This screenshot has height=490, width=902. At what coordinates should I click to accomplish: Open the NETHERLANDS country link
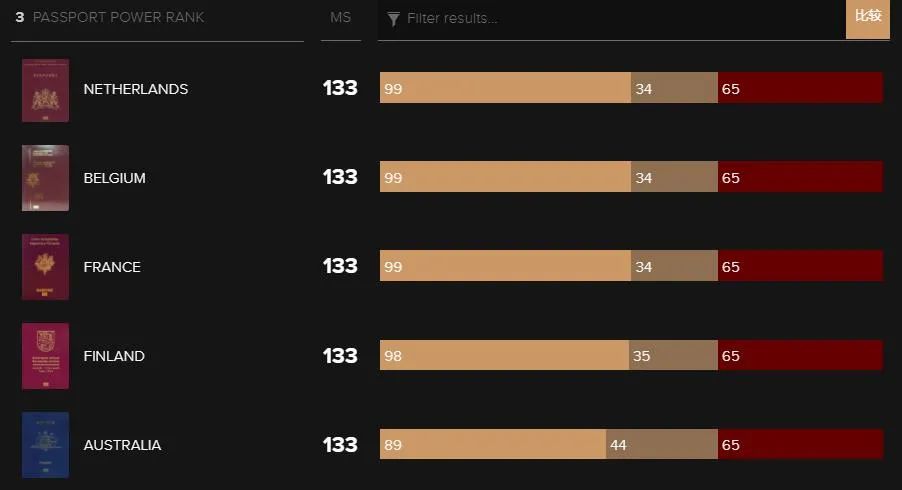136,89
